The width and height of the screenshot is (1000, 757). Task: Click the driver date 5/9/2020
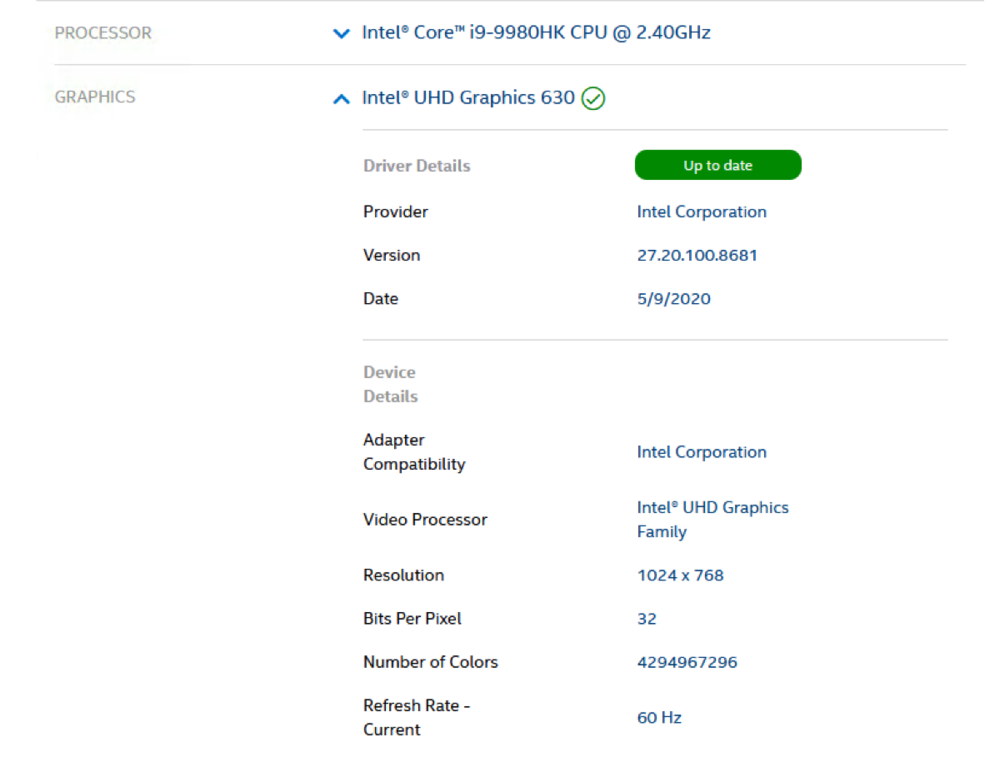(673, 299)
